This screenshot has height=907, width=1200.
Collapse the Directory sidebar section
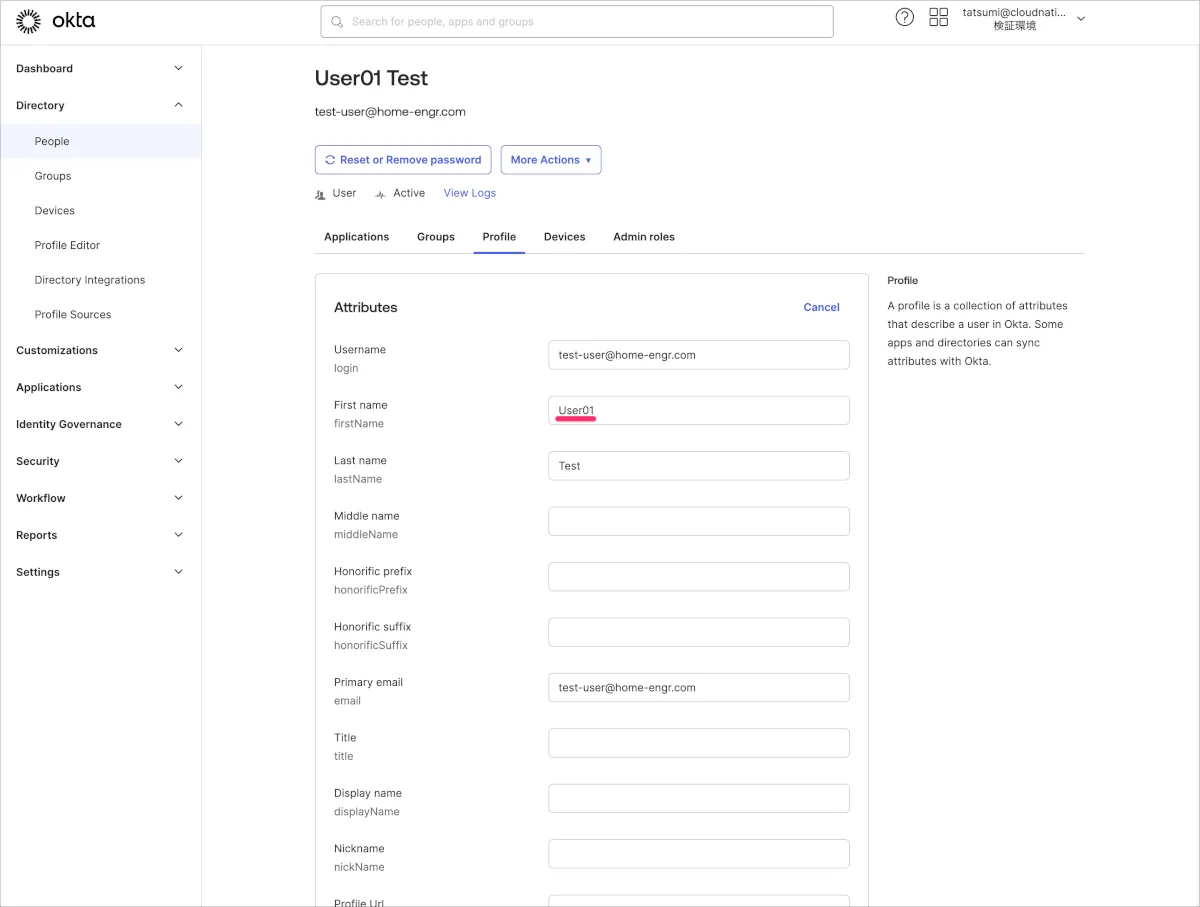[178, 105]
